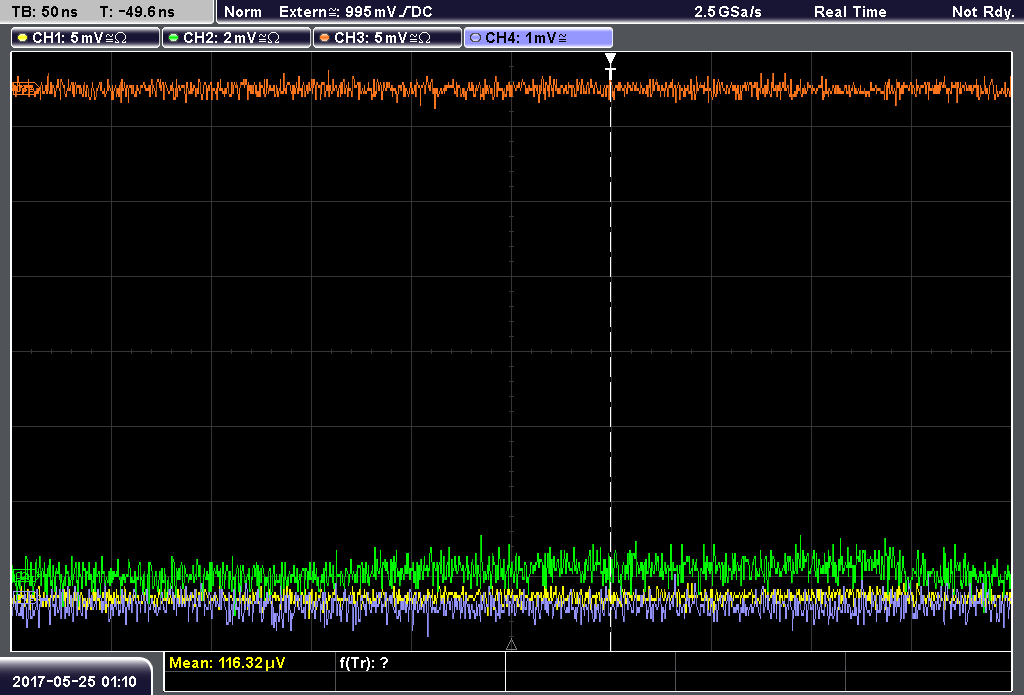Click the Extern 995 mV trigger source readout
This screenshot has width=1024, height=695.
pyautogui.click(x=356, y=12)
